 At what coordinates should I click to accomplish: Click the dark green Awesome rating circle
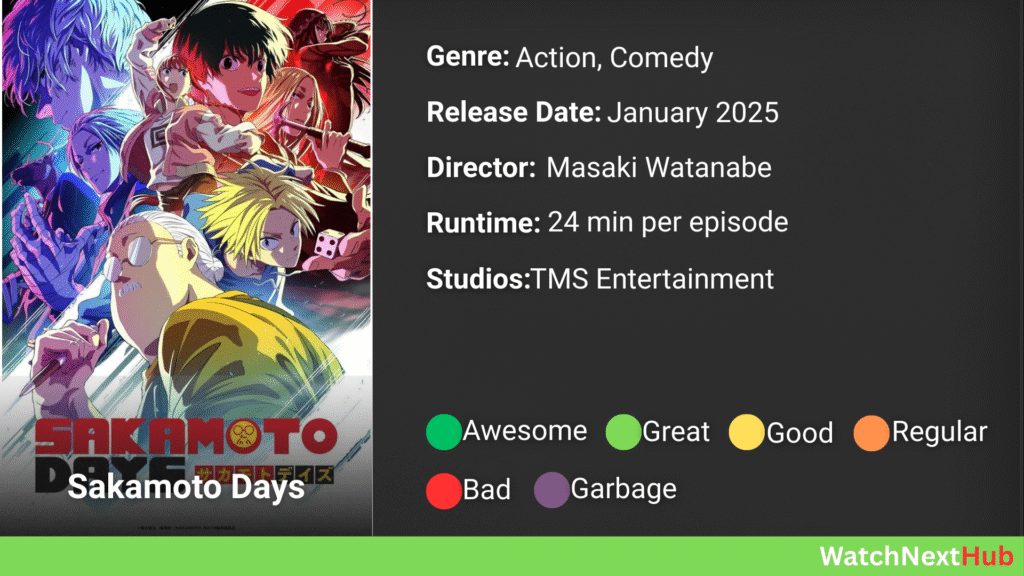(x=443, y=432)
